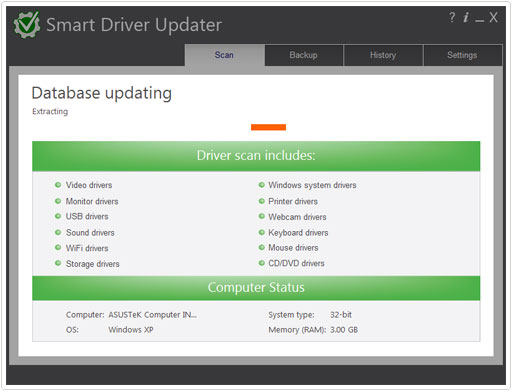Screen dimensions: 512x391
Task: Click the green bullet beside WiFi drivers
Action: [58, 248]
